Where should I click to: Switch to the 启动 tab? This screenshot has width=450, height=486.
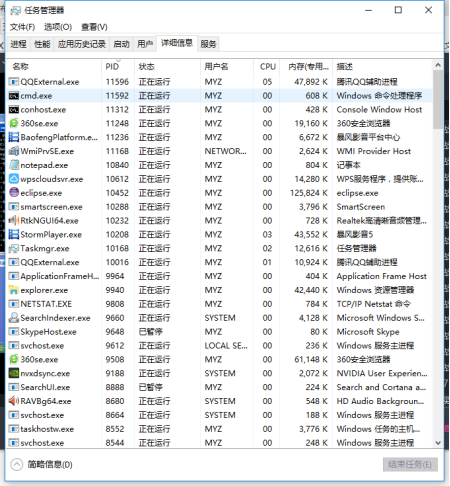(121, 44)
